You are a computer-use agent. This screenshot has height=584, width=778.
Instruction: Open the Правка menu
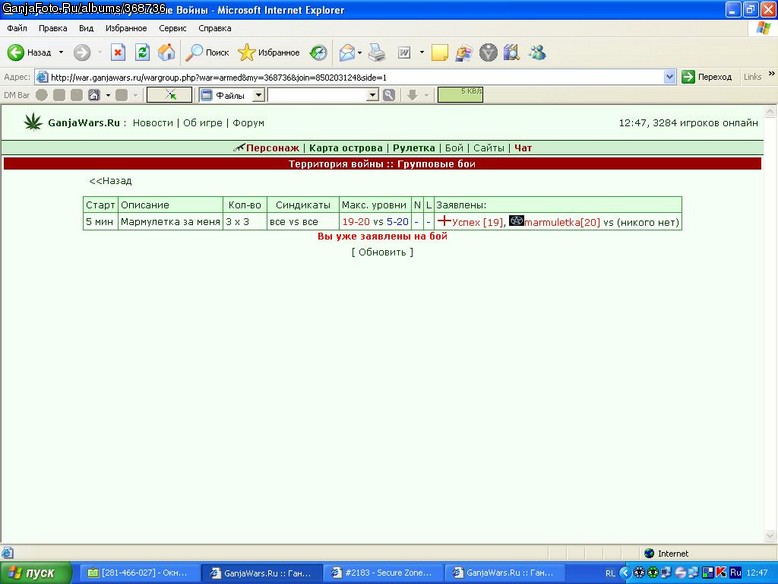click(53, 28)
